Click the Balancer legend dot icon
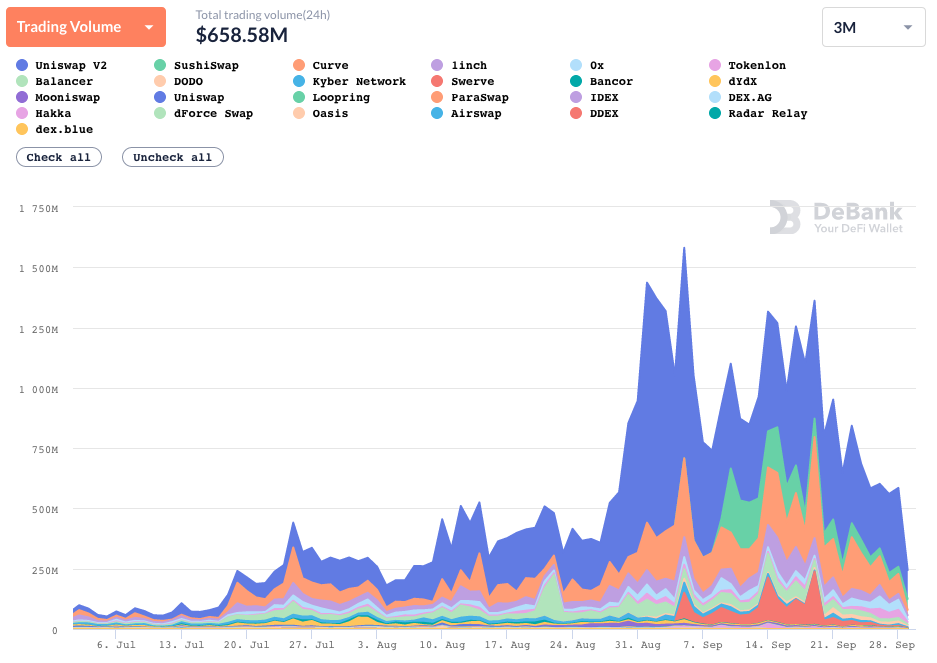937x663 pixels. [22, 81]
